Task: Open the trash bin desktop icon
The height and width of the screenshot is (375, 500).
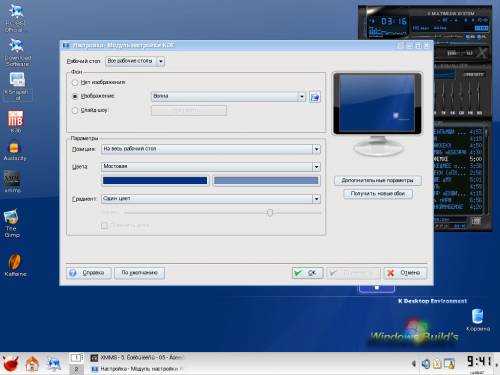Action: click(x=478, y=320)
